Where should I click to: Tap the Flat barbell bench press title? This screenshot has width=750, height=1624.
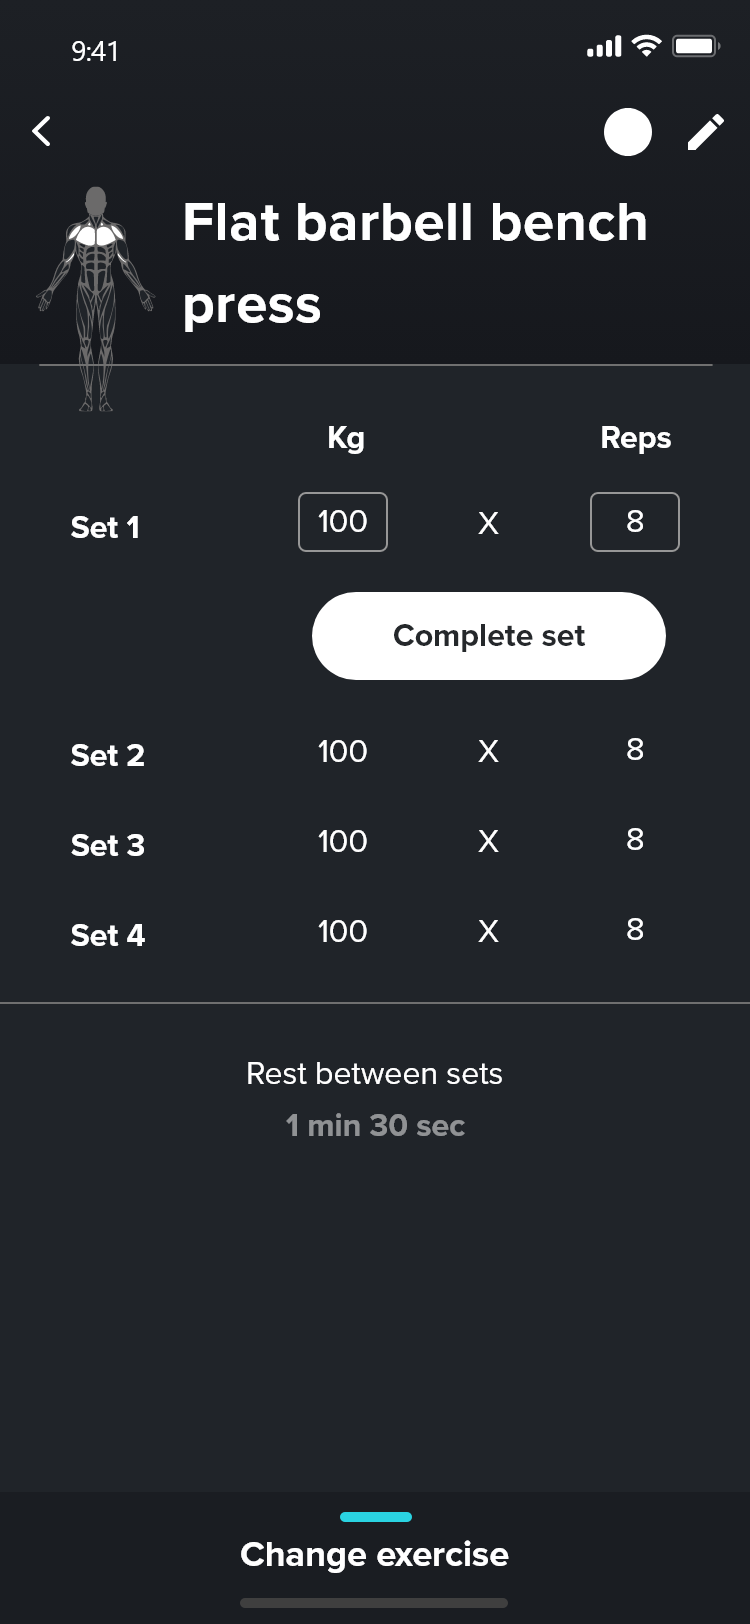tap(415, 263)
